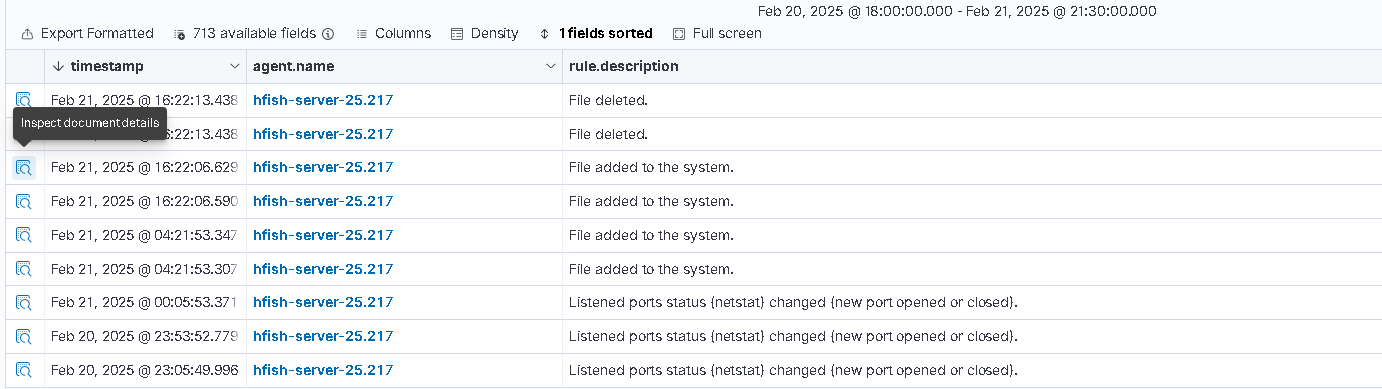Open the Density options
Image resolution: width=1382 pixels, height=389 pixels.
(484, 33)
